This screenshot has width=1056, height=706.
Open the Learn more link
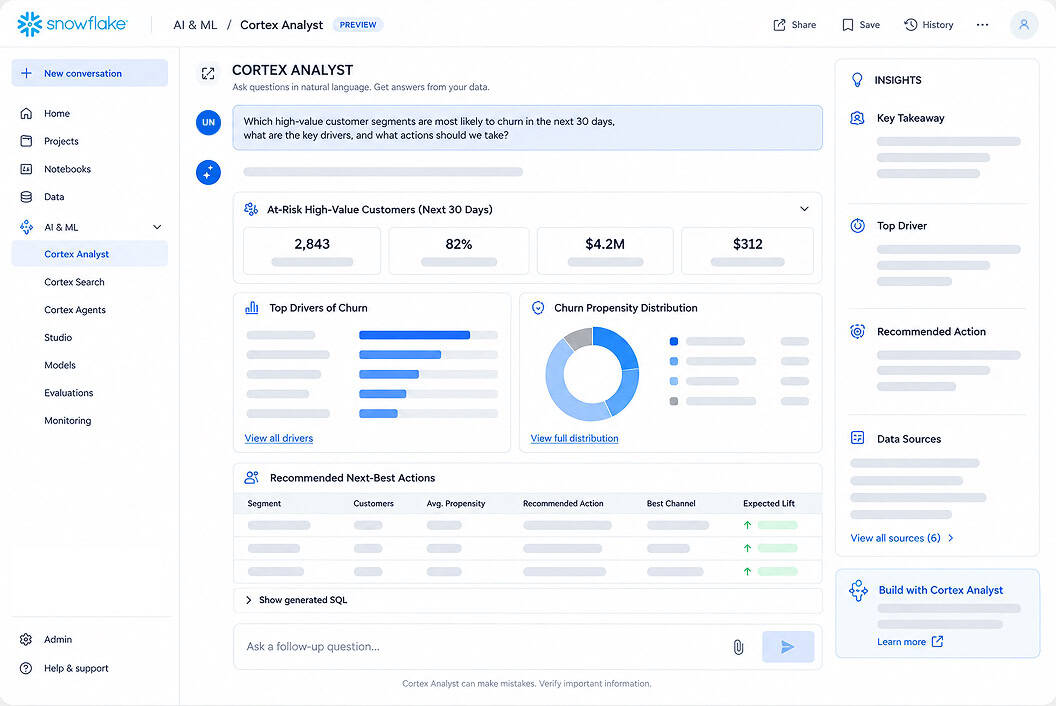click(x=909, y=641)
